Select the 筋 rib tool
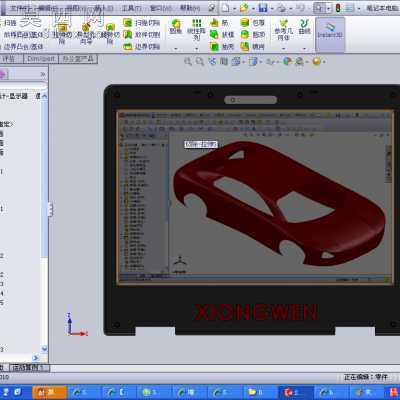Screen dimensions: 400x400 219,23
